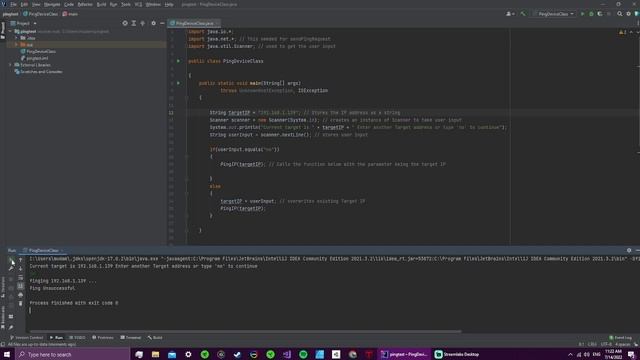Image resolution: width=640 pixels, height=360 pixels.
Task: Start debugging with the bug icon in toolbar
Action: click(x=591, y=14)
